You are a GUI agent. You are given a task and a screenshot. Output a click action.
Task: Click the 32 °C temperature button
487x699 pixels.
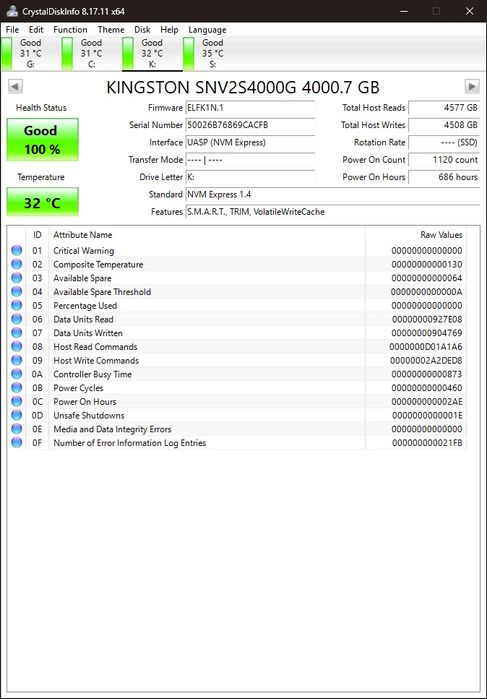pos(42,202)
